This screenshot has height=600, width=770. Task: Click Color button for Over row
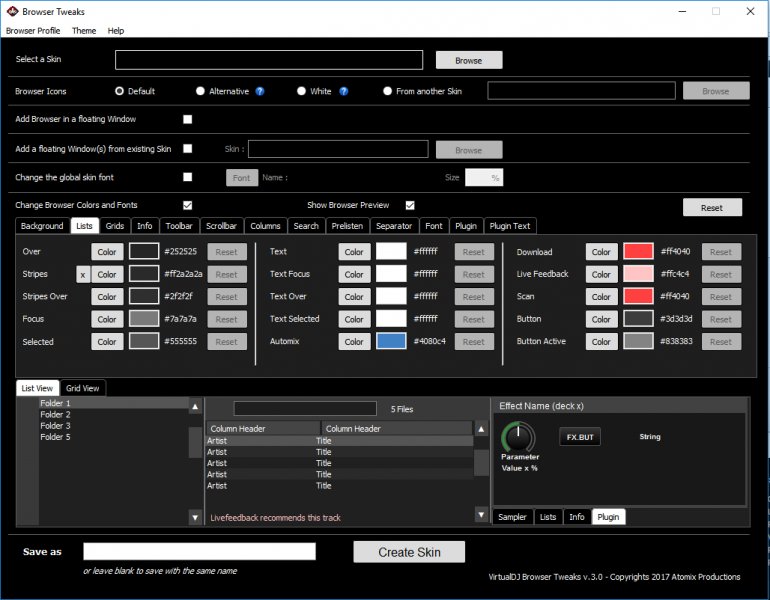107,252
